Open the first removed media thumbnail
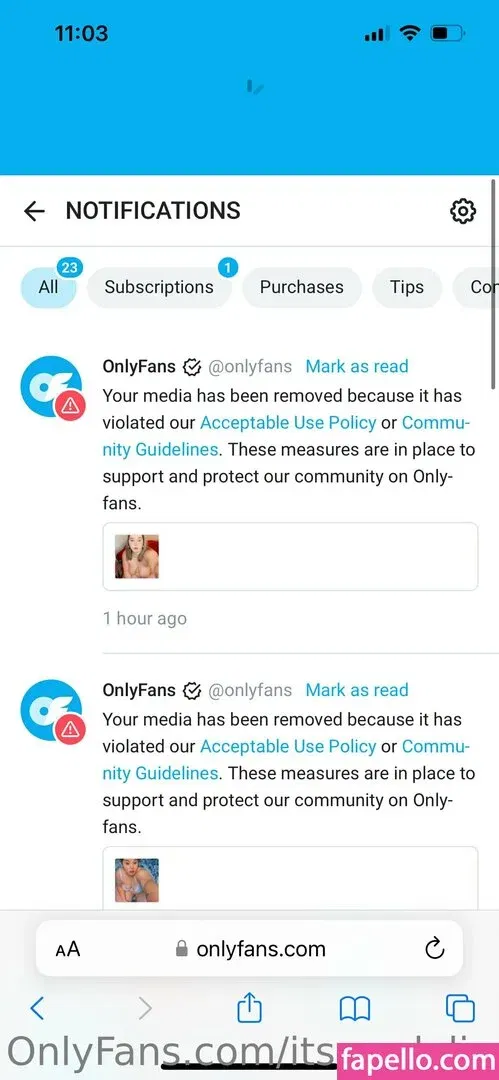This screenshot has height=1080, width=499. pyautogui.click(x=136, y=557)
